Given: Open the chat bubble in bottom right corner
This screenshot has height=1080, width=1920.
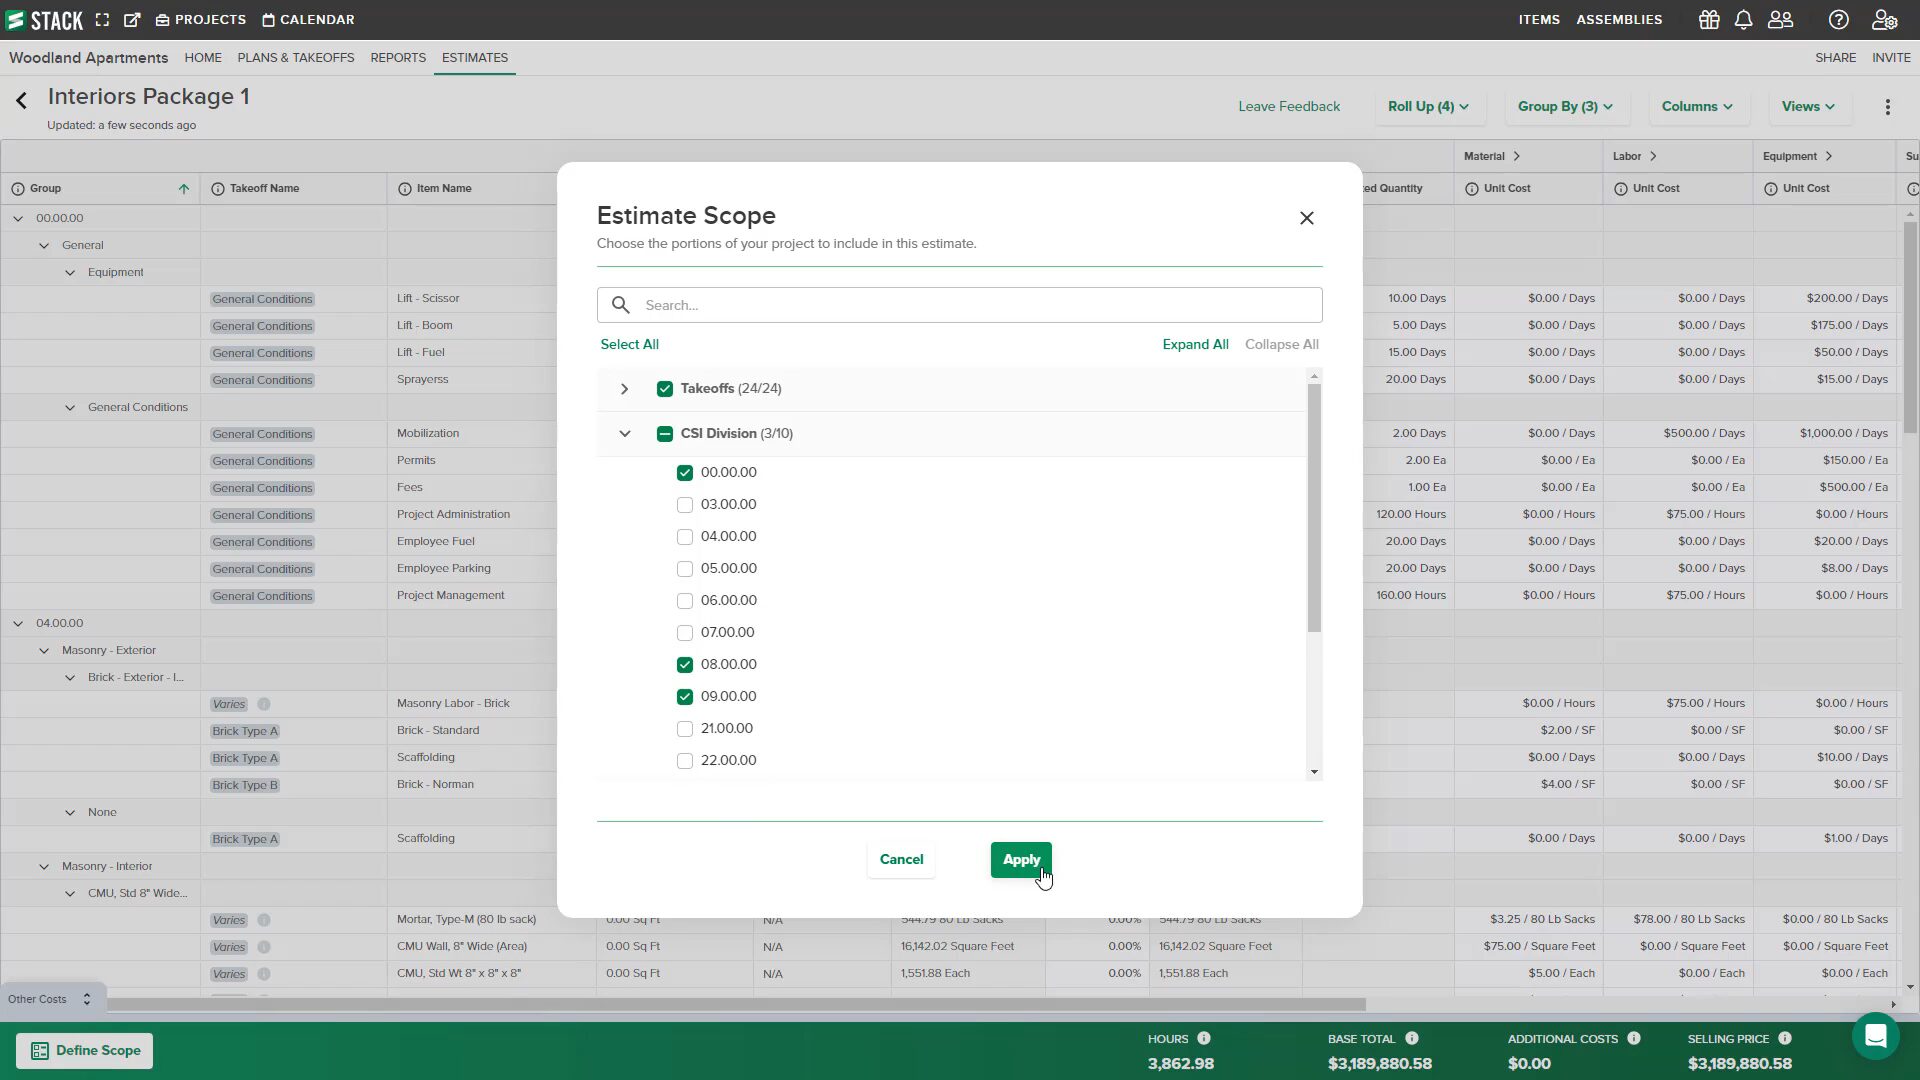Looking at the screenshot, I should coord(1875,1037).
